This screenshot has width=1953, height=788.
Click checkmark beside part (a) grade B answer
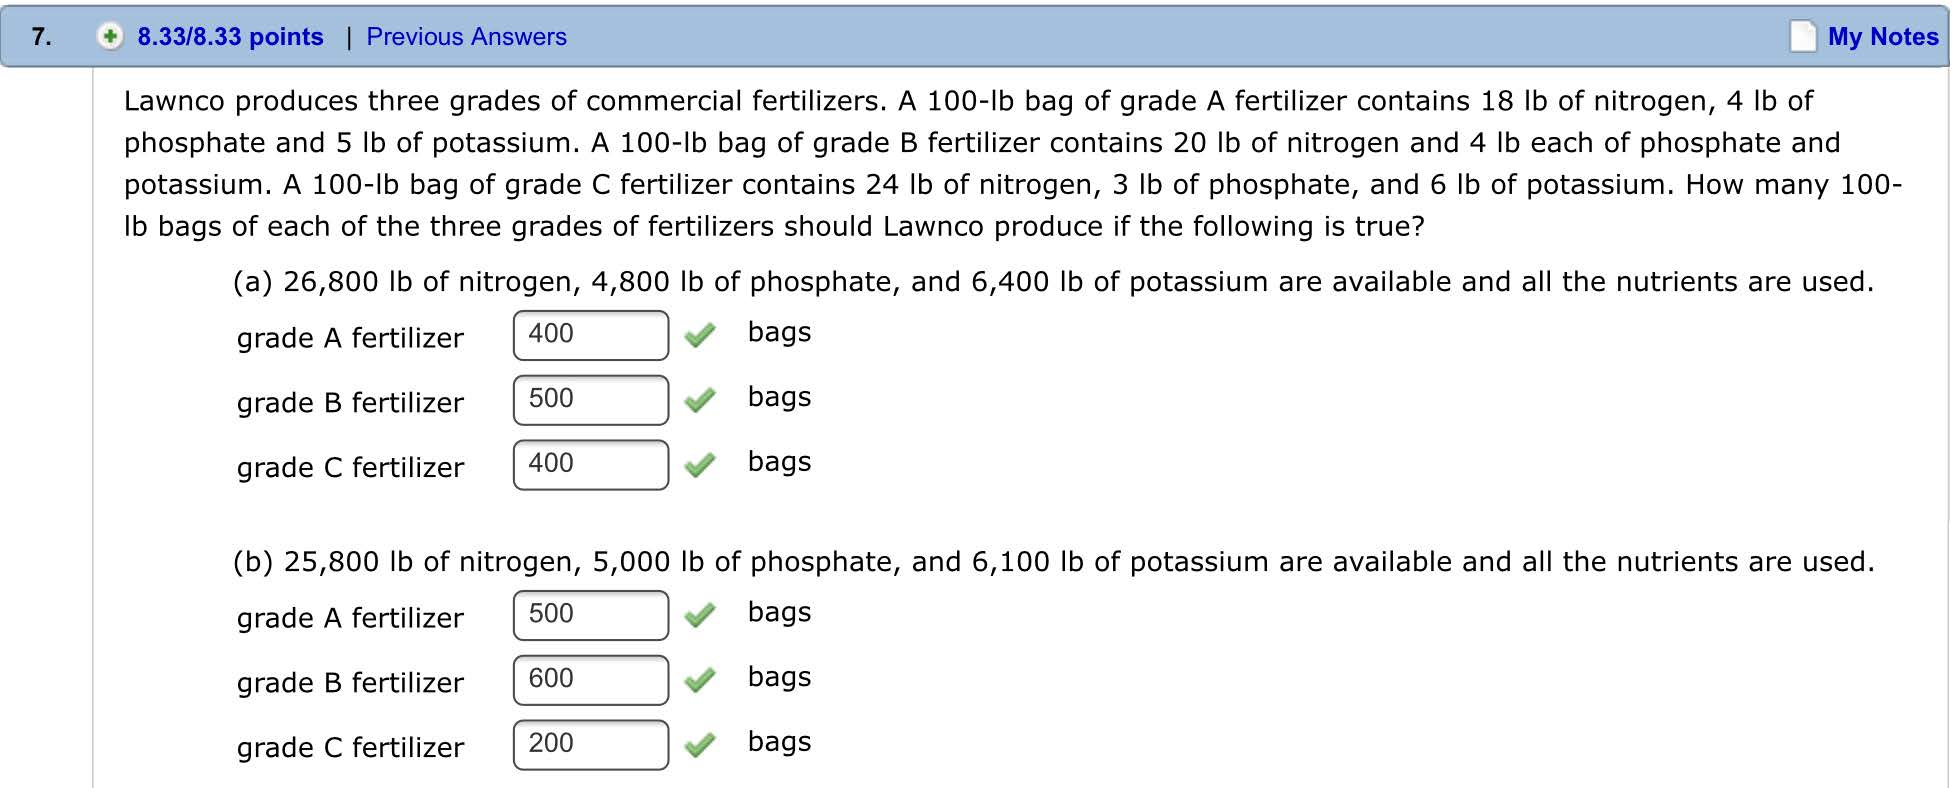700,400
